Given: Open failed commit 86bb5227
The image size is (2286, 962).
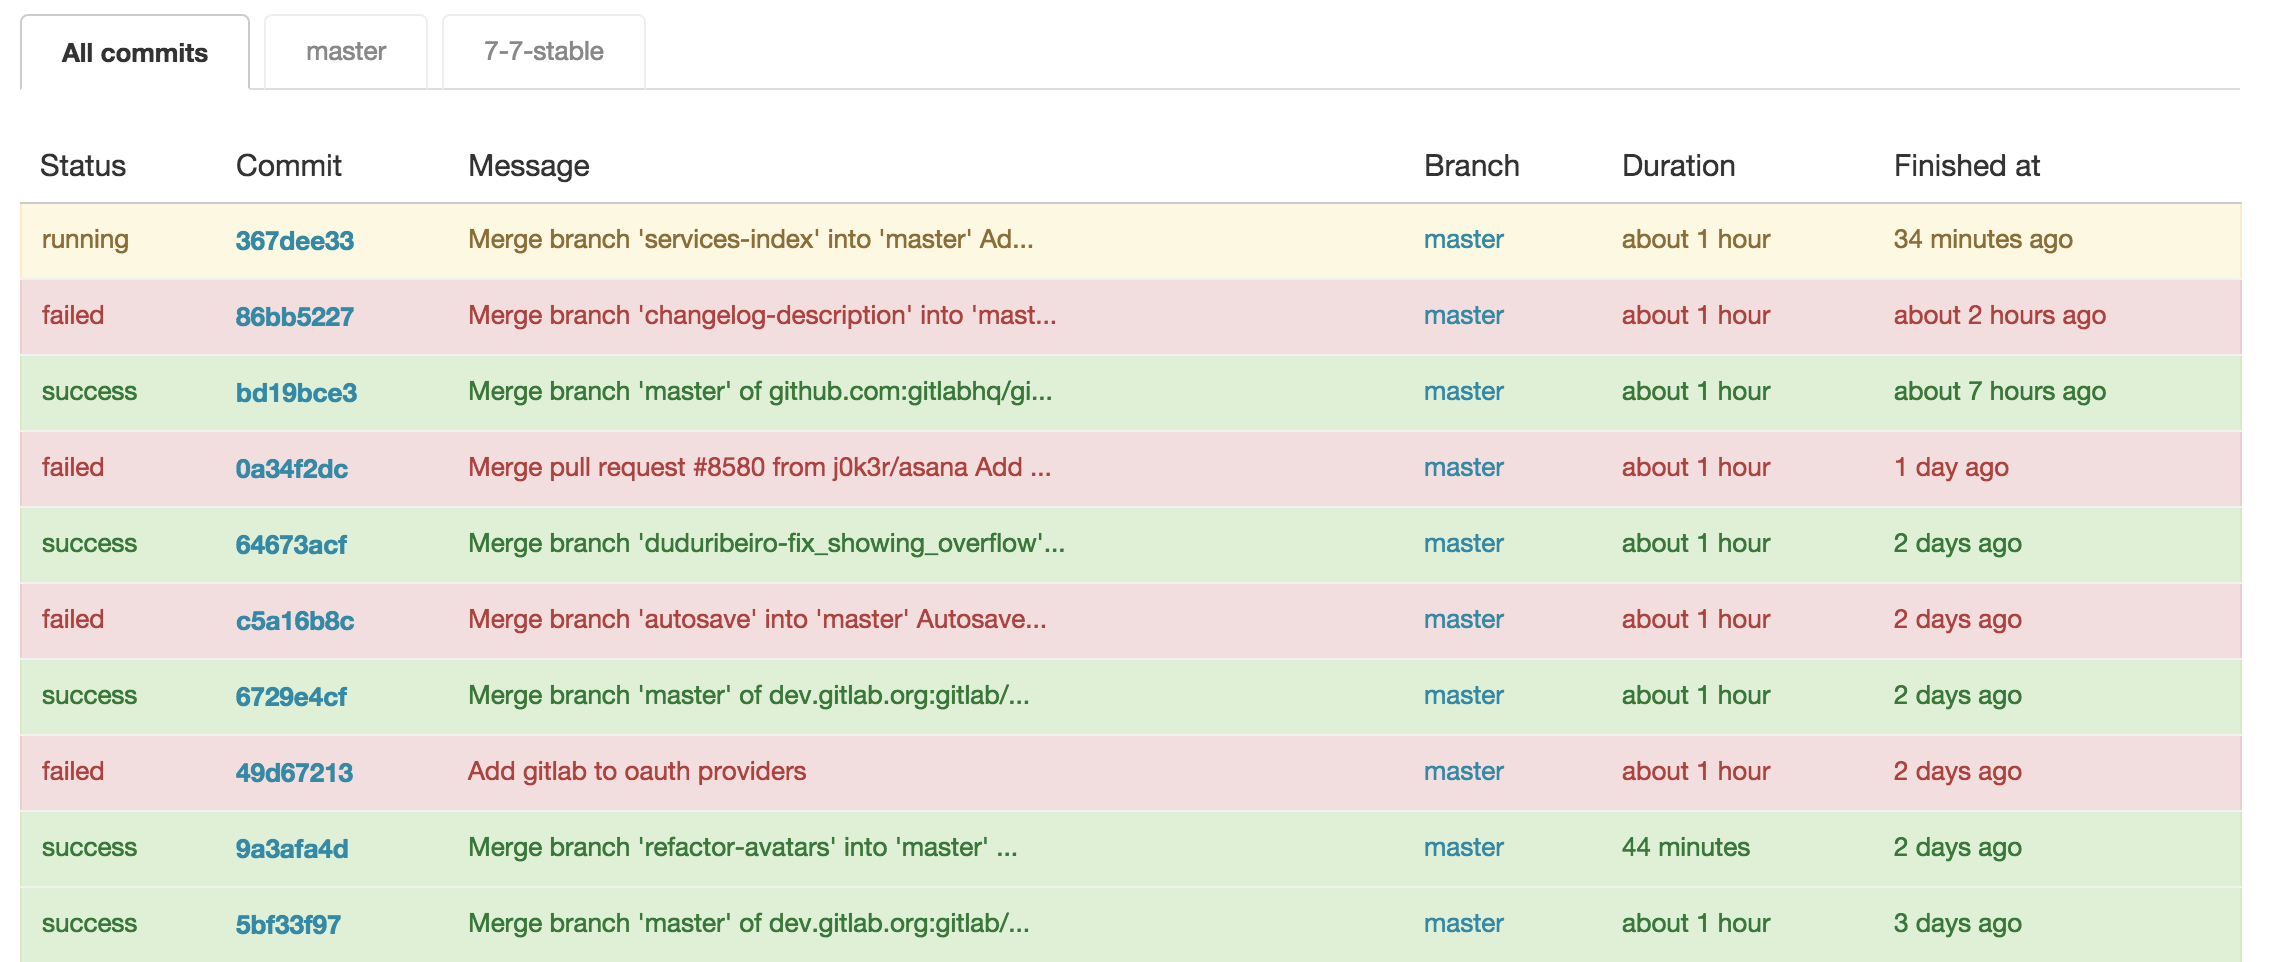Looking at the screenshot, I should click(x=295, y=316).
